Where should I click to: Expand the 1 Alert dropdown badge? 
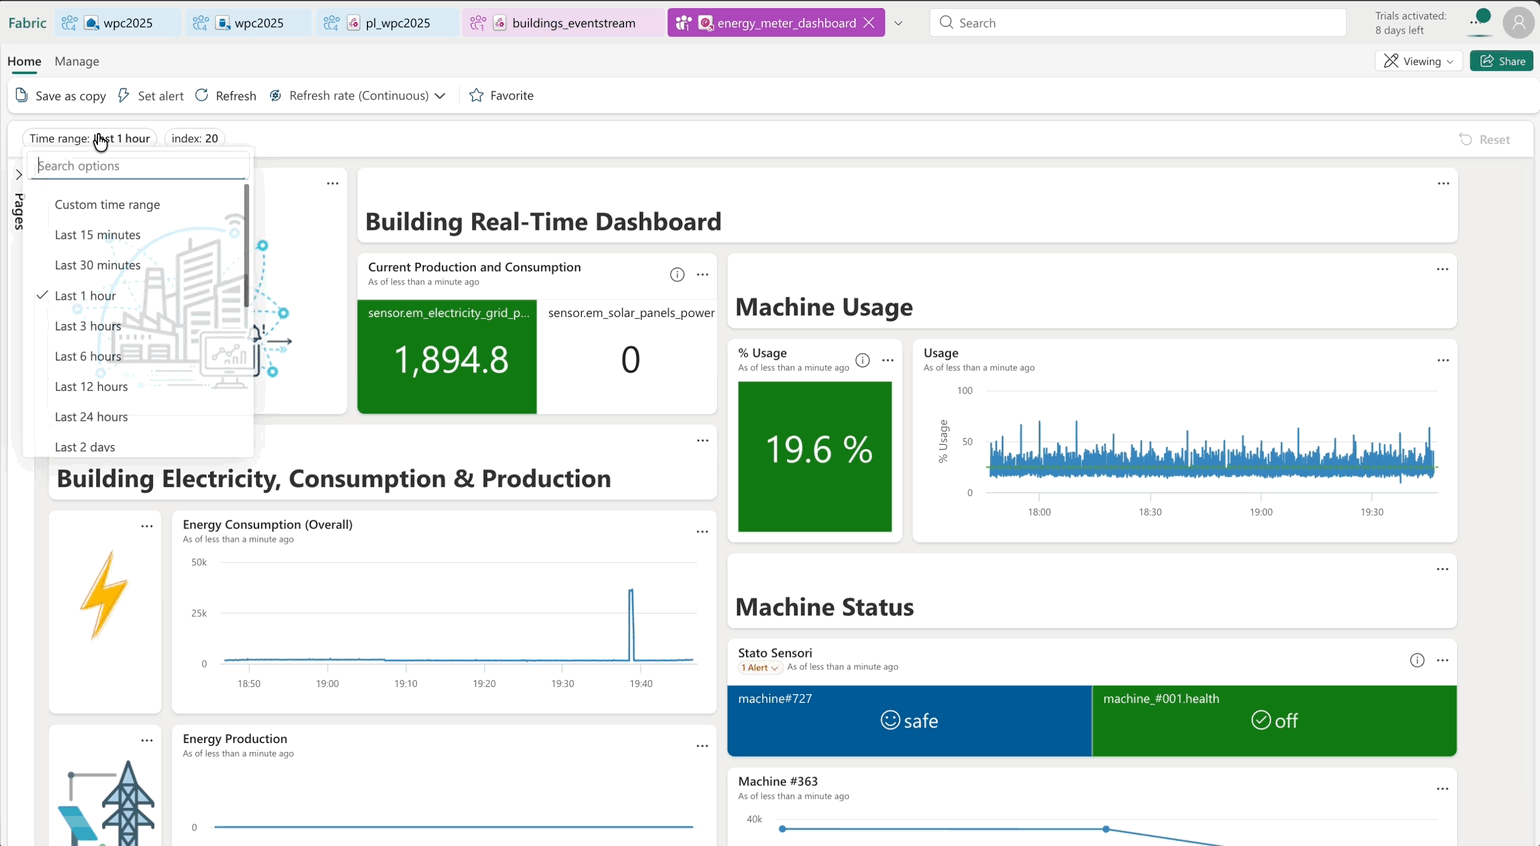759,667
